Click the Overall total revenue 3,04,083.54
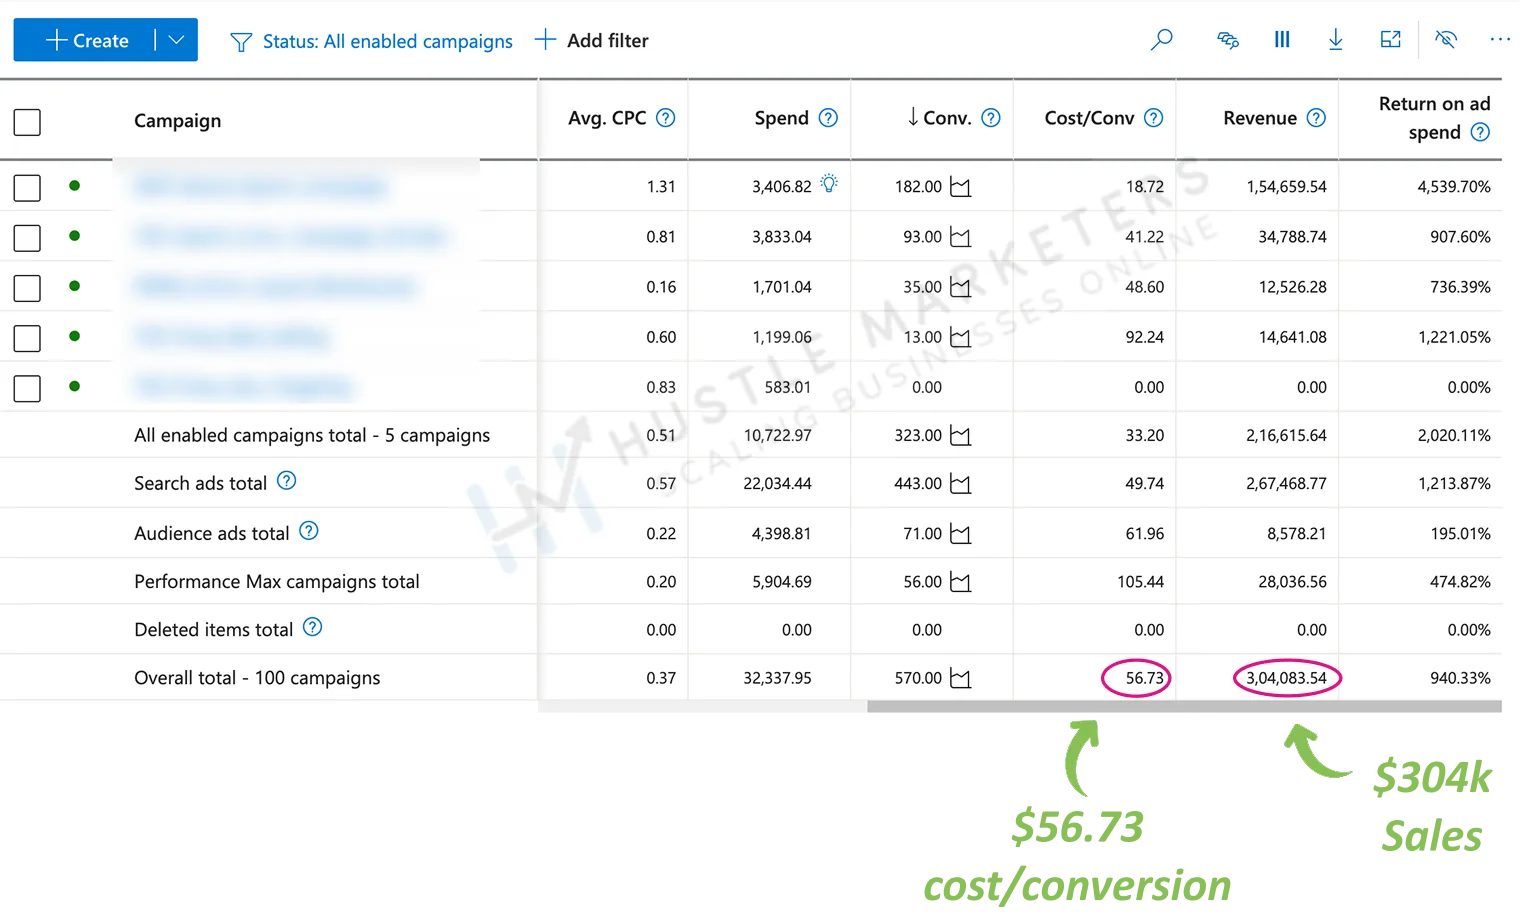The height and width of the screenshot is (918, 1520). [1286, 678]
